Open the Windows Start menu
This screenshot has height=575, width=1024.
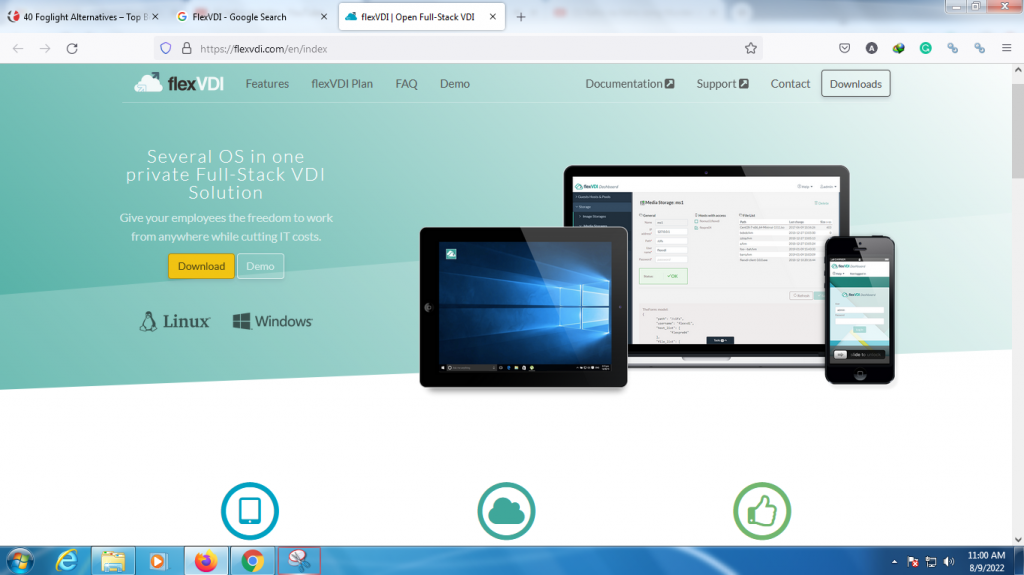coord(20,561)
